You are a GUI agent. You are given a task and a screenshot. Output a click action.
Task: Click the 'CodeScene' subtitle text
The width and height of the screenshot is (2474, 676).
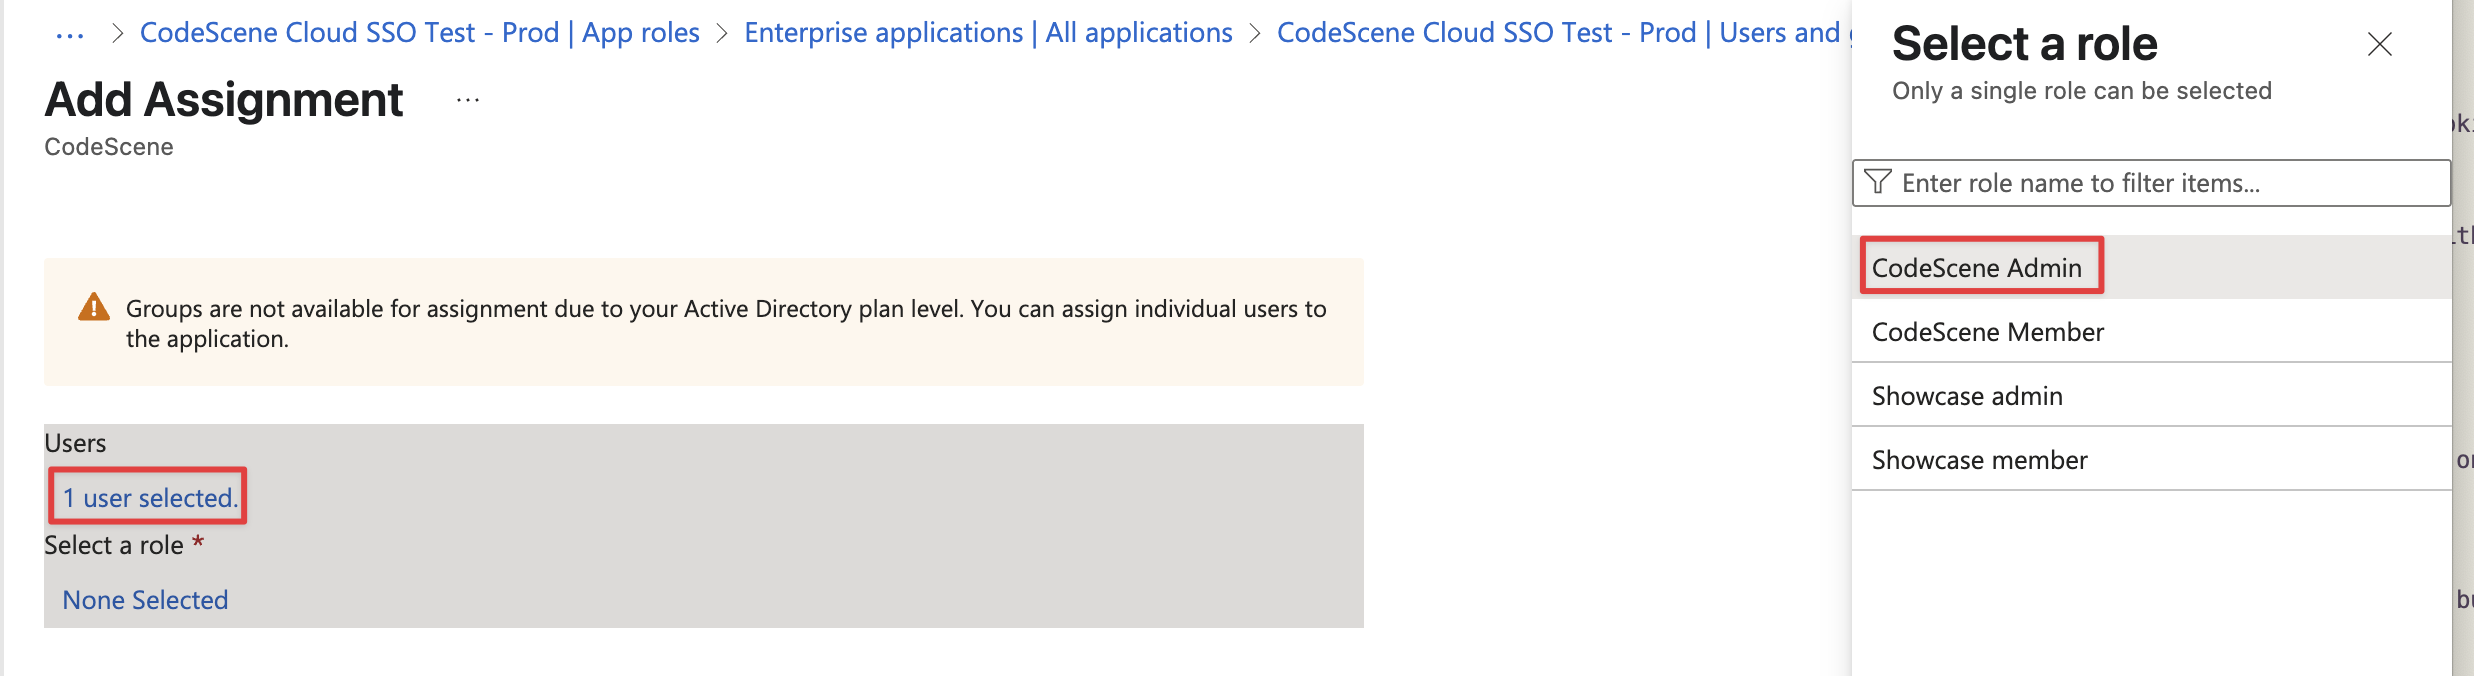point(109,147)
